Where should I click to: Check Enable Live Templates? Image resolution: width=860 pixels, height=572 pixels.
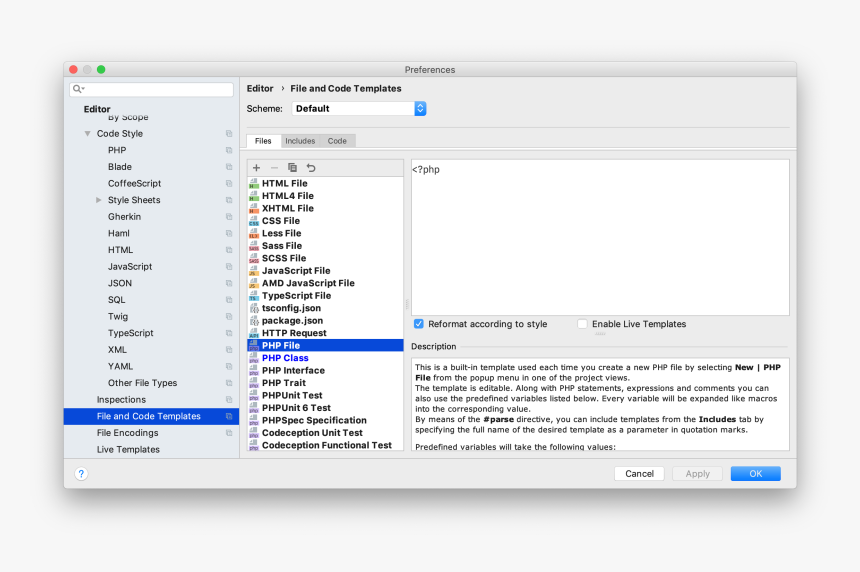pyautogui.click(x=582, y=324)
